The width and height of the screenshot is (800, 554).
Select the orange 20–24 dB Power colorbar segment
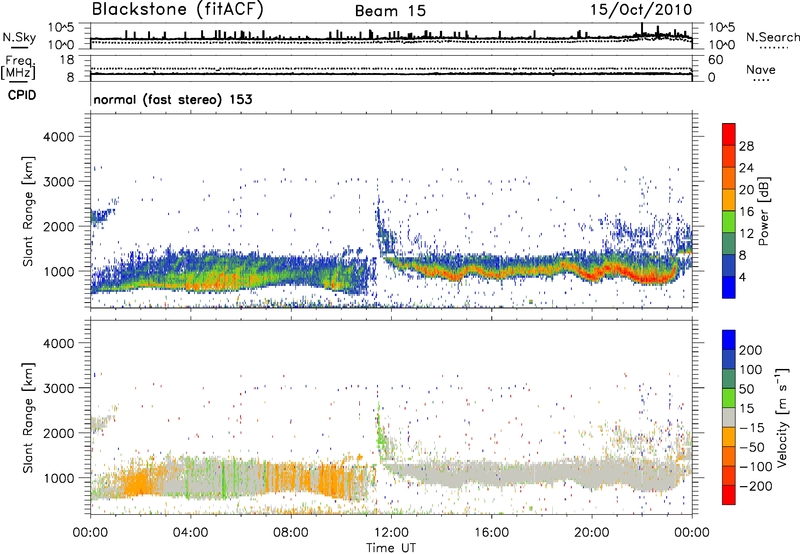[729, 178]
